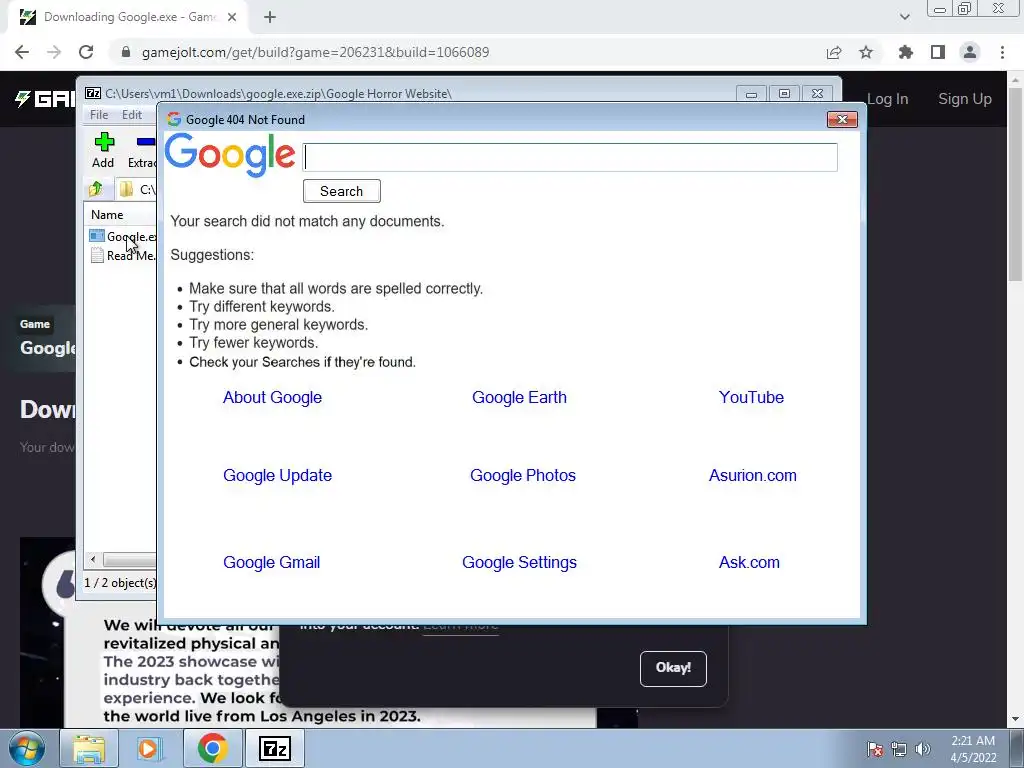Focus the Google search text field
The width and height of the screenshot is (1024, 768).
click(570, 157)
